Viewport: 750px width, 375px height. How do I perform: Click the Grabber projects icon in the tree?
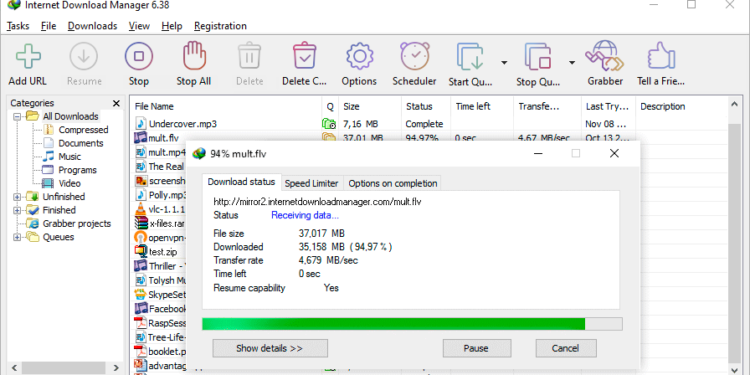(33, 223)
